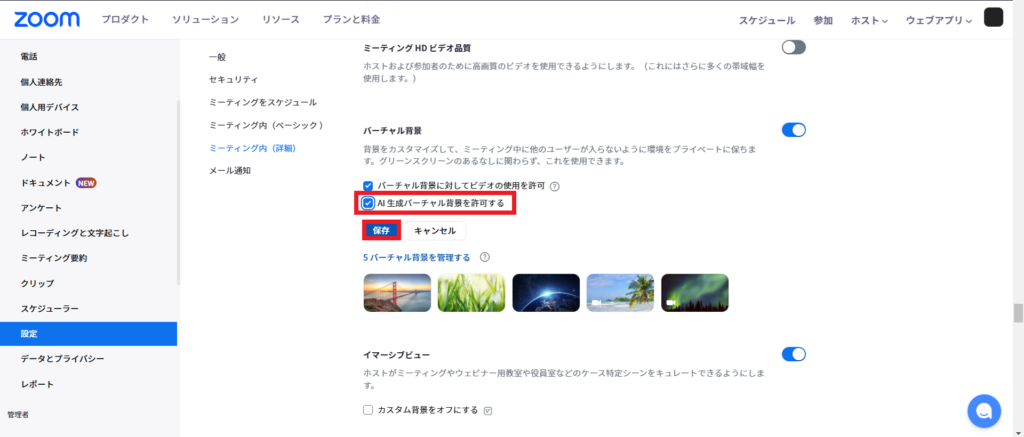Viewport: 1024px width, 437px height.
Task: Open the profile avatar icon
Action: (x=993, y=18)
